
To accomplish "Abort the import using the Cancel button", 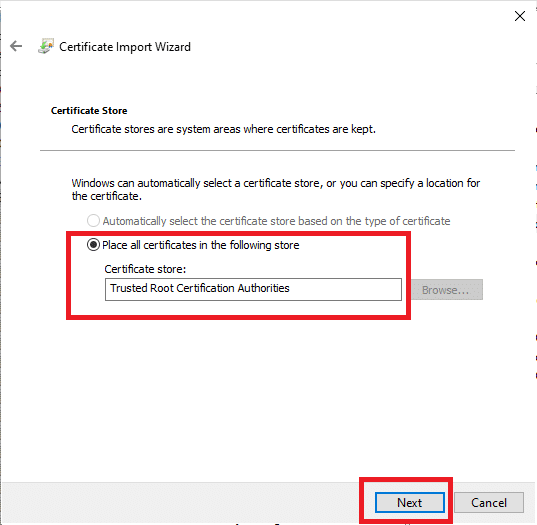I will 489,502.
